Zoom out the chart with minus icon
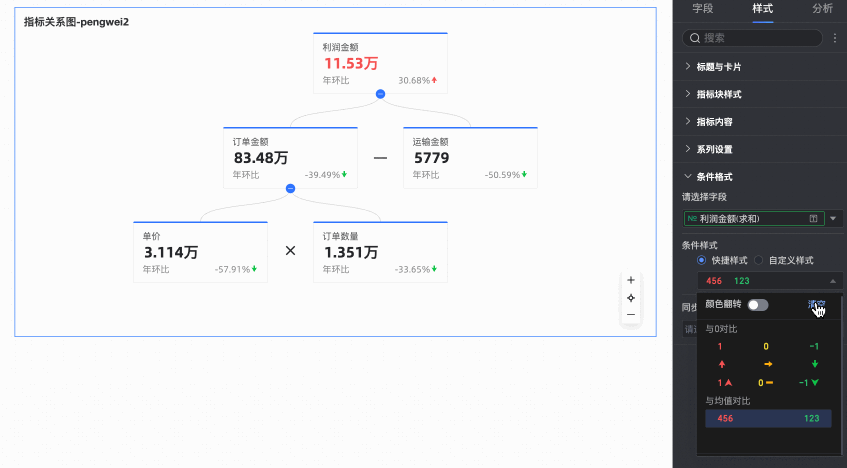The height and width of the screenshot is (468, 847). (631, 315)
